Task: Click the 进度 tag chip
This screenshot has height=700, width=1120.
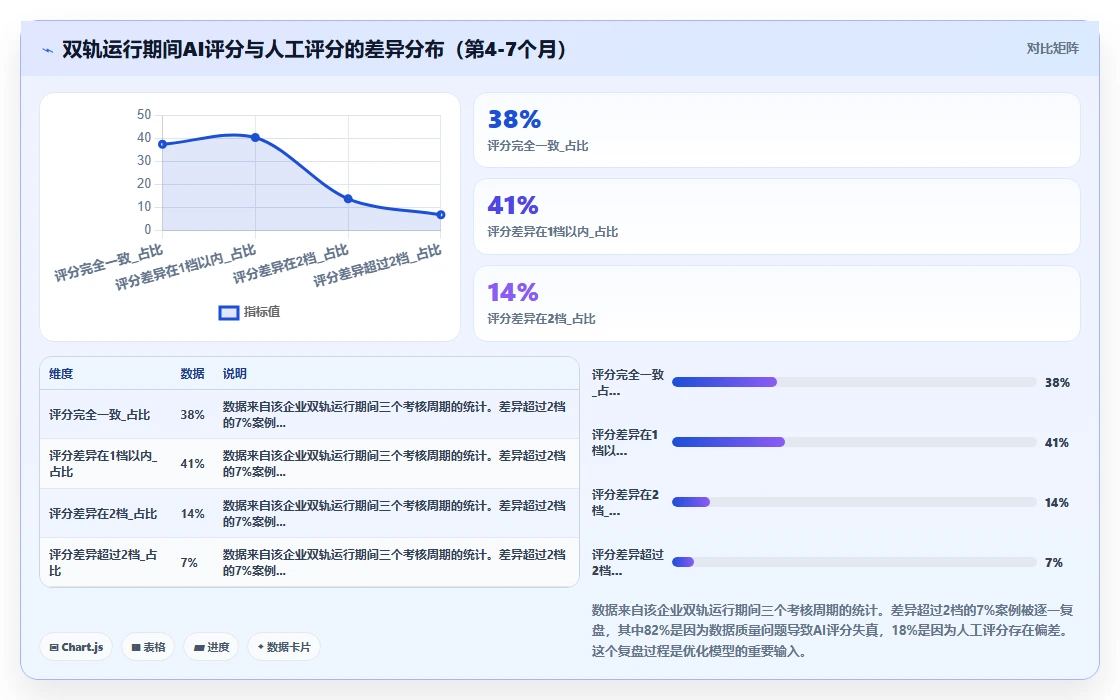Action: coord(211,647)
